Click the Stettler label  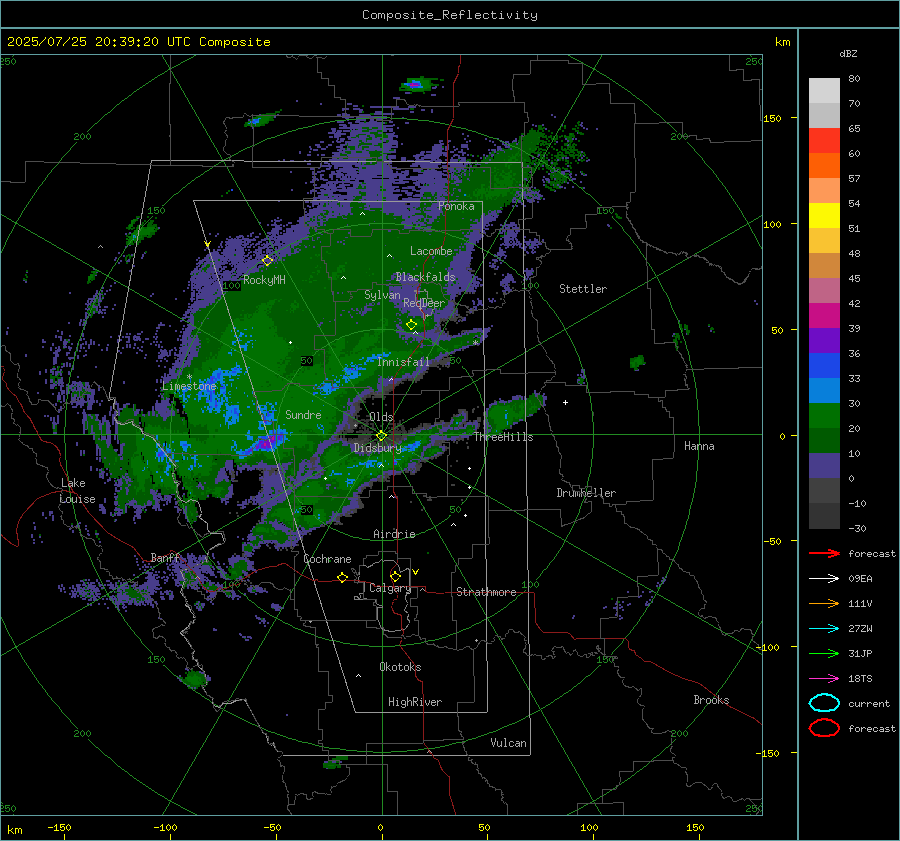(x=583, y=289)
